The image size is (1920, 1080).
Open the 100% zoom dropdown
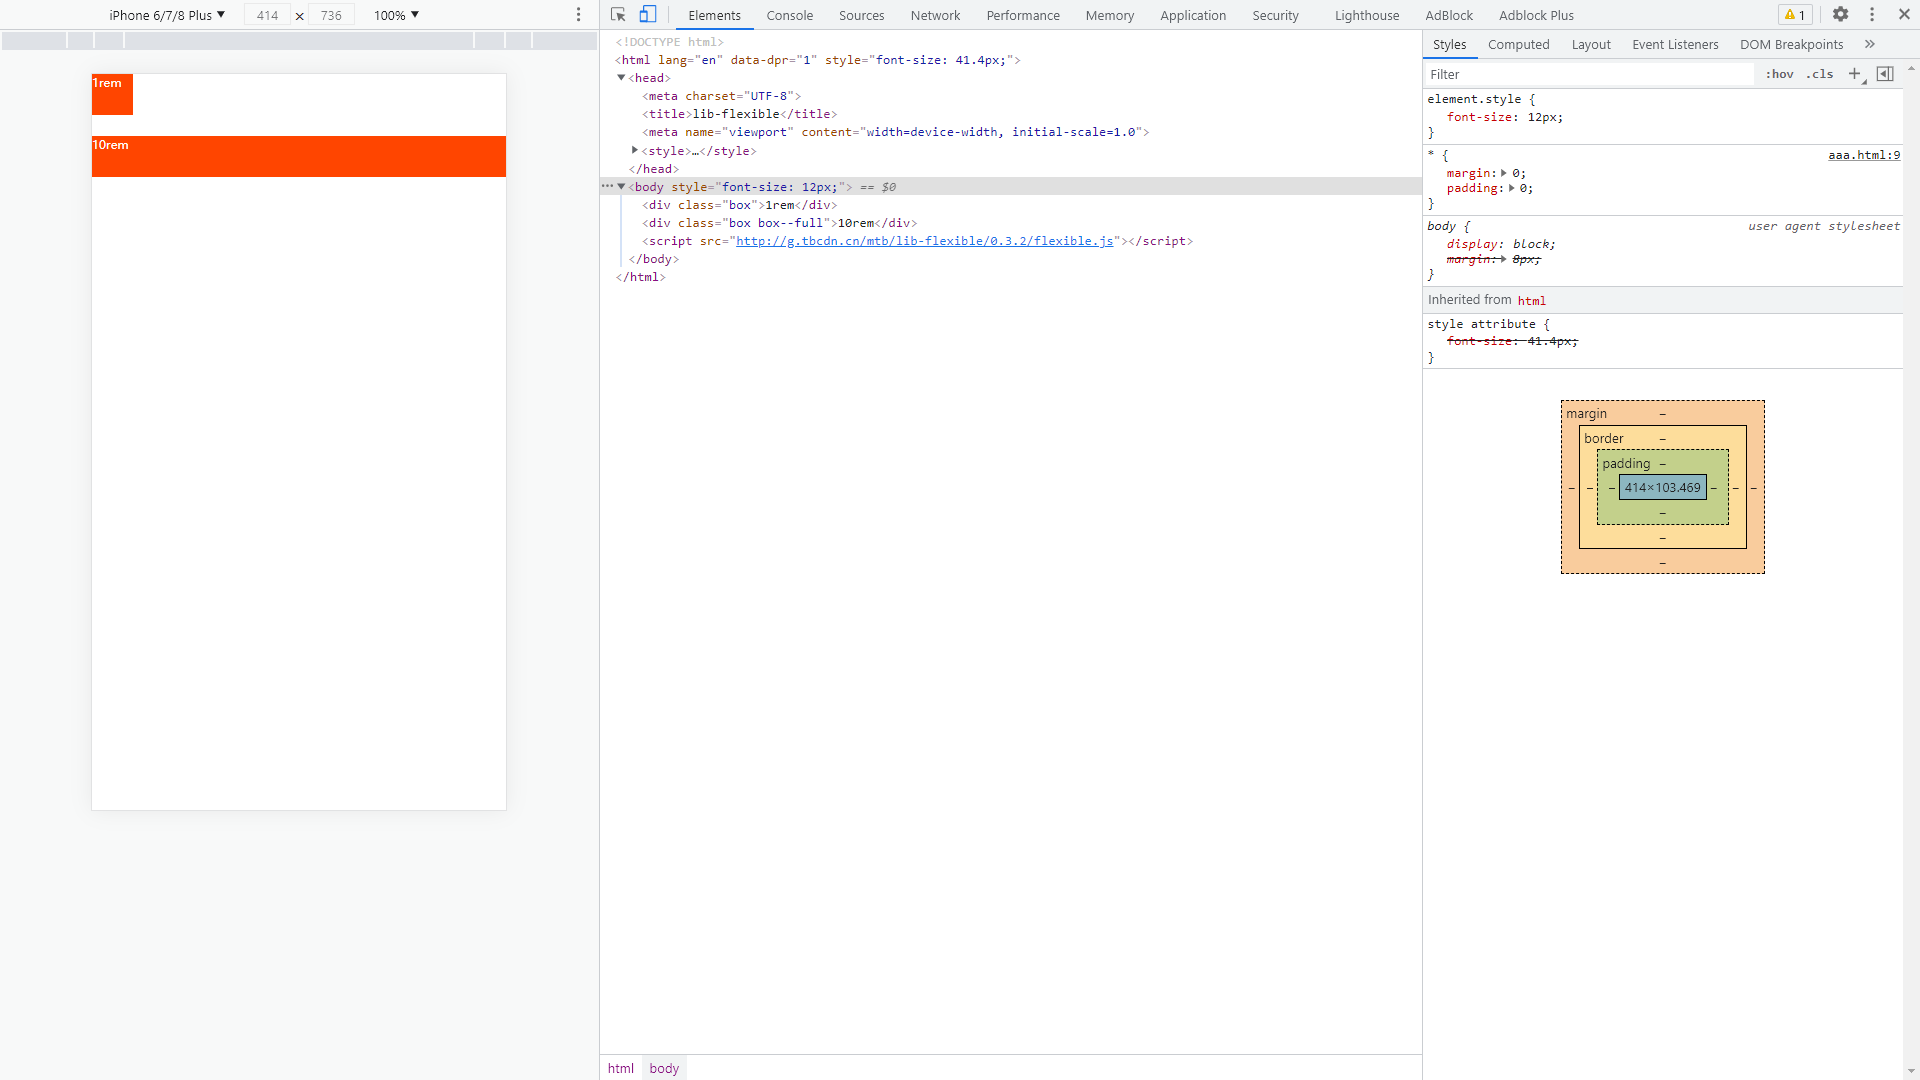click(396, 15)
